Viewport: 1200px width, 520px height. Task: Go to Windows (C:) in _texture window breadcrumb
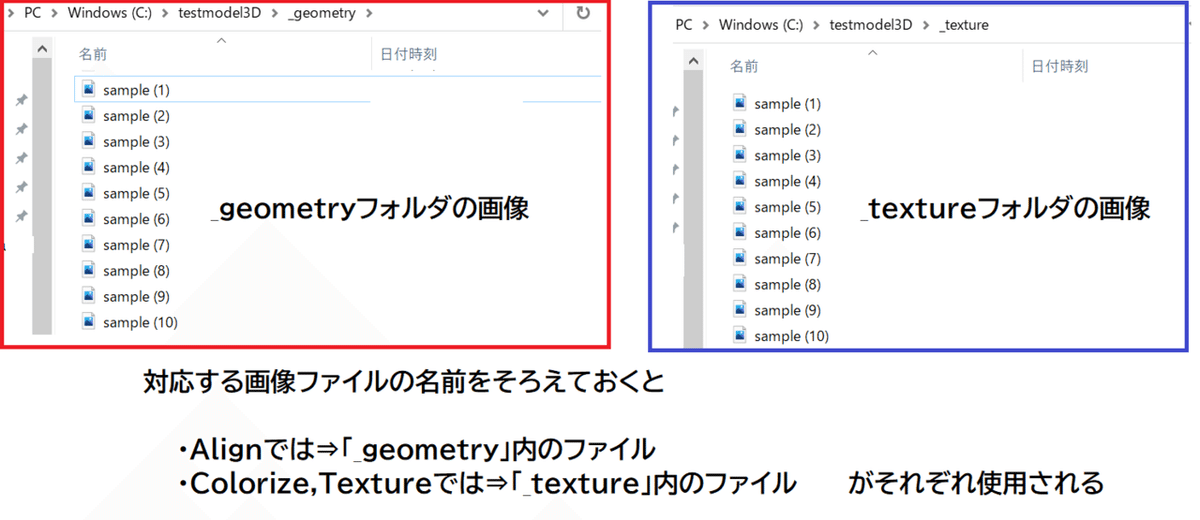click(762, 25)
